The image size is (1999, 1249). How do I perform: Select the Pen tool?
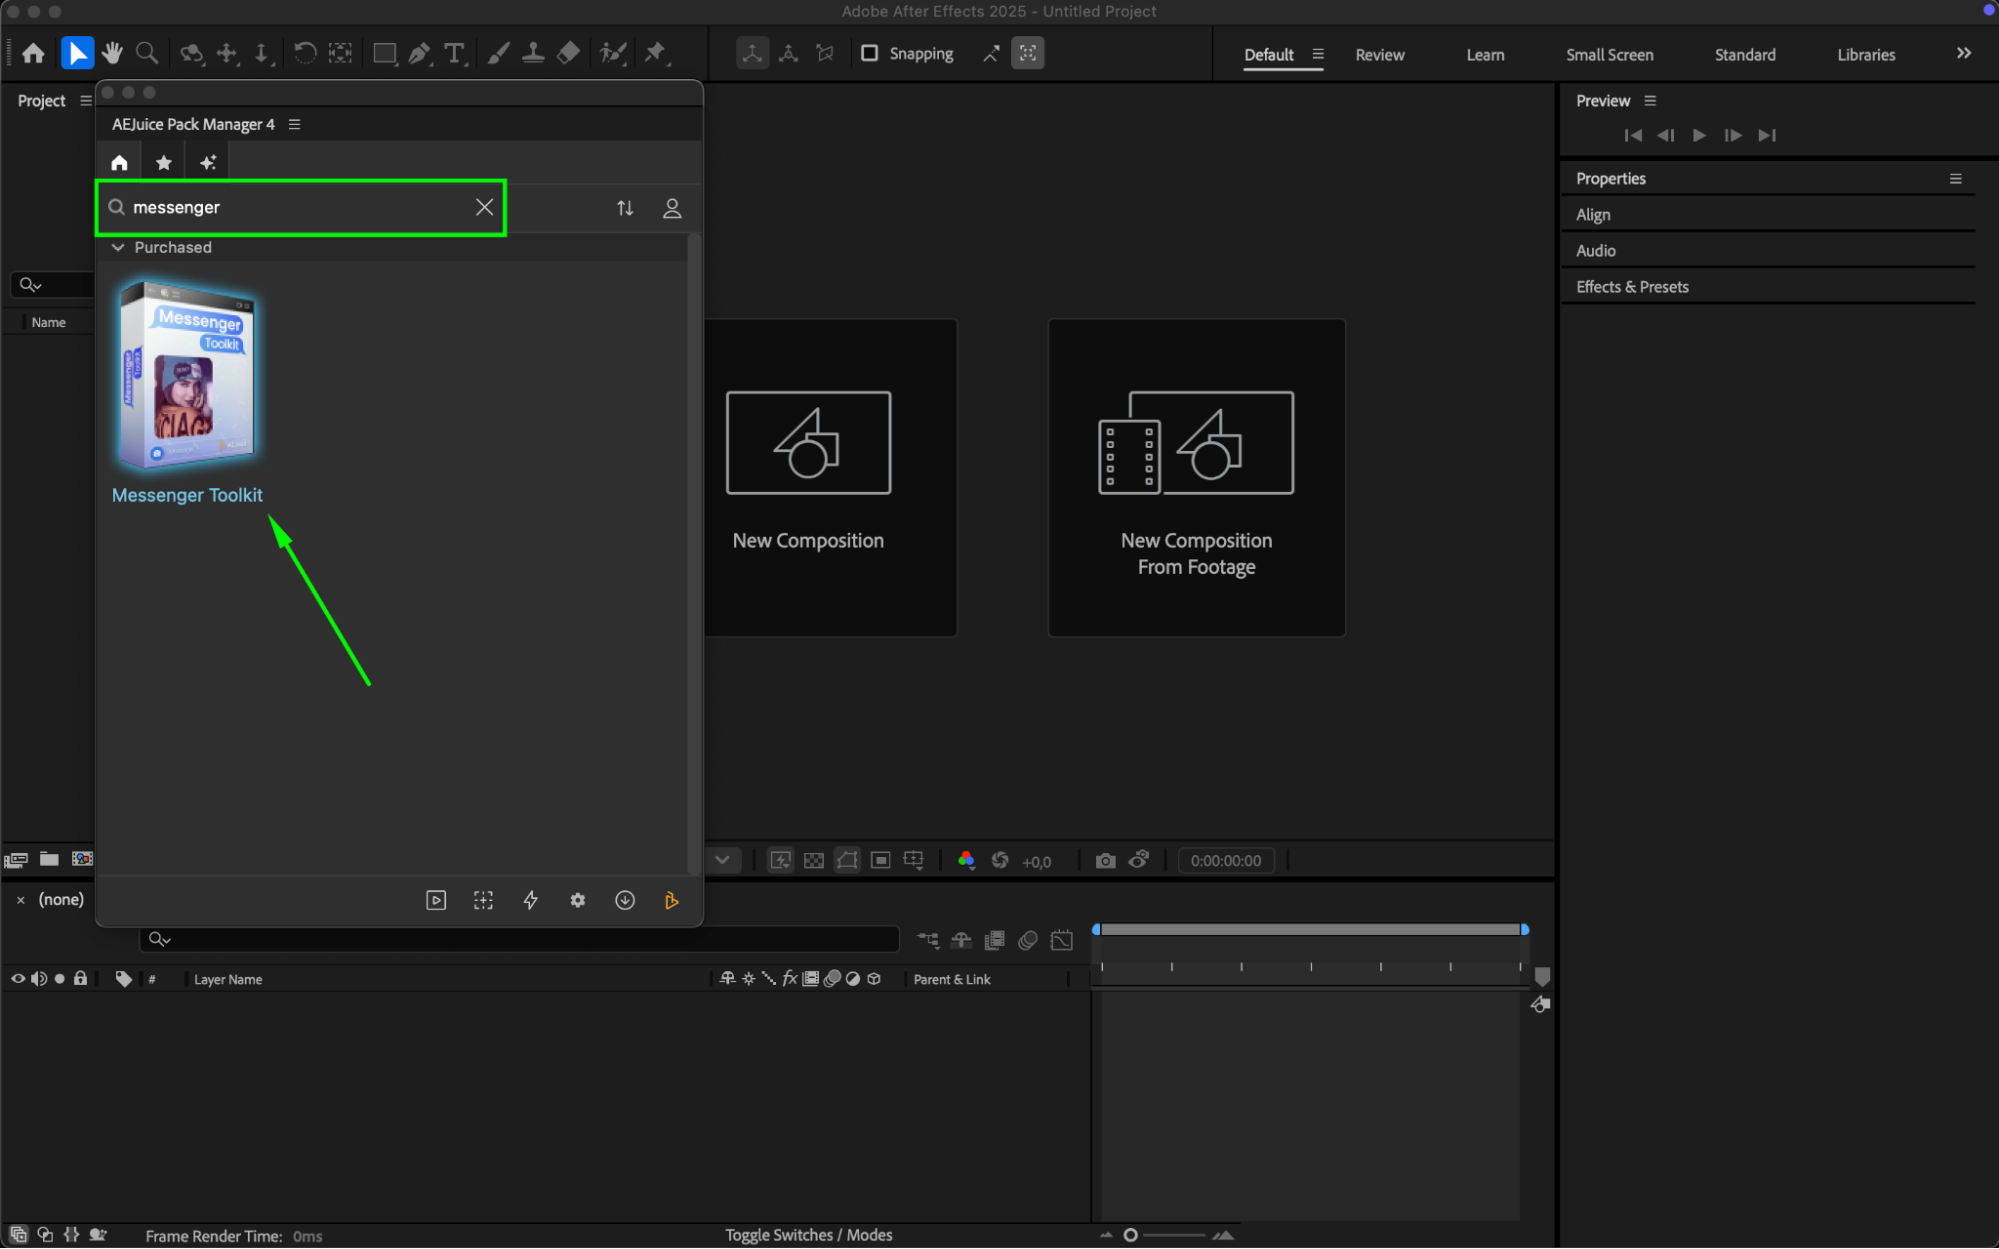tap(420, 53)
